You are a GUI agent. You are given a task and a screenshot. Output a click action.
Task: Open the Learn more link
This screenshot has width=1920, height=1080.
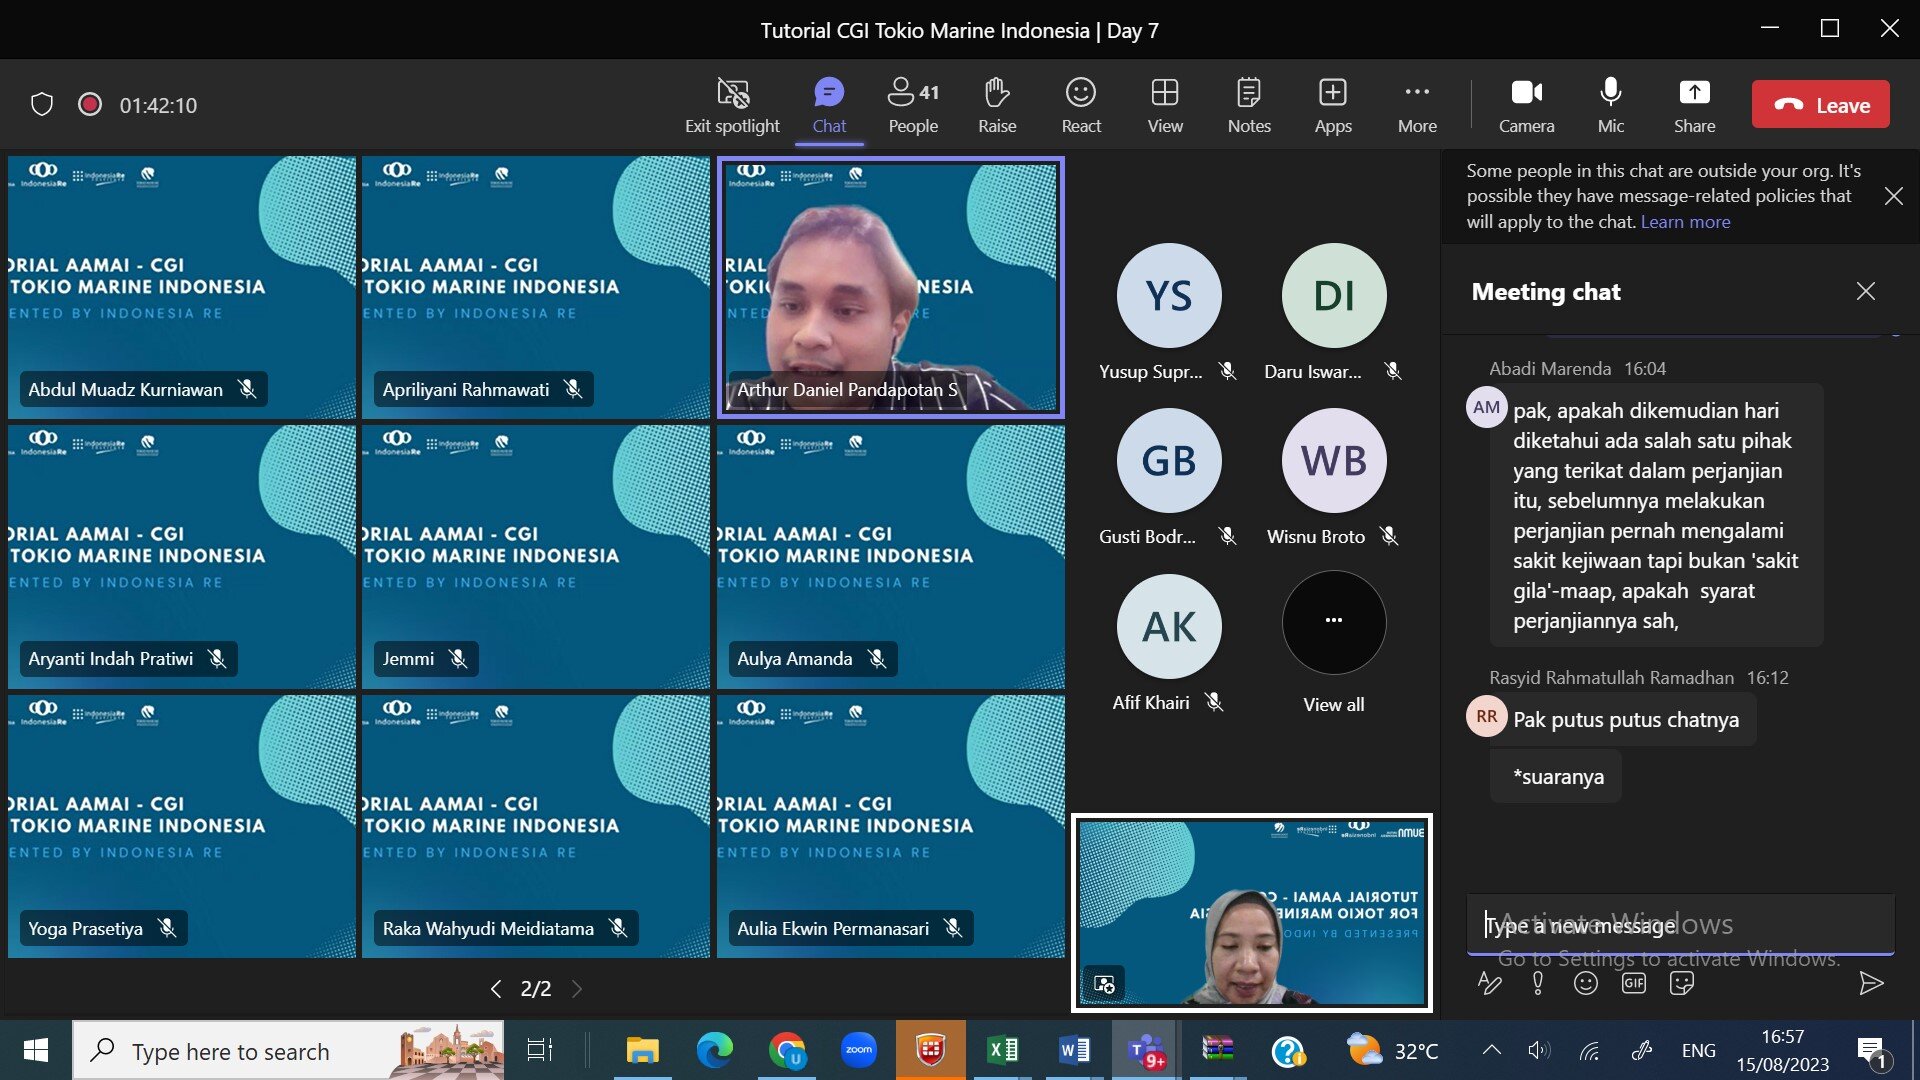(x=1685, y=222)
